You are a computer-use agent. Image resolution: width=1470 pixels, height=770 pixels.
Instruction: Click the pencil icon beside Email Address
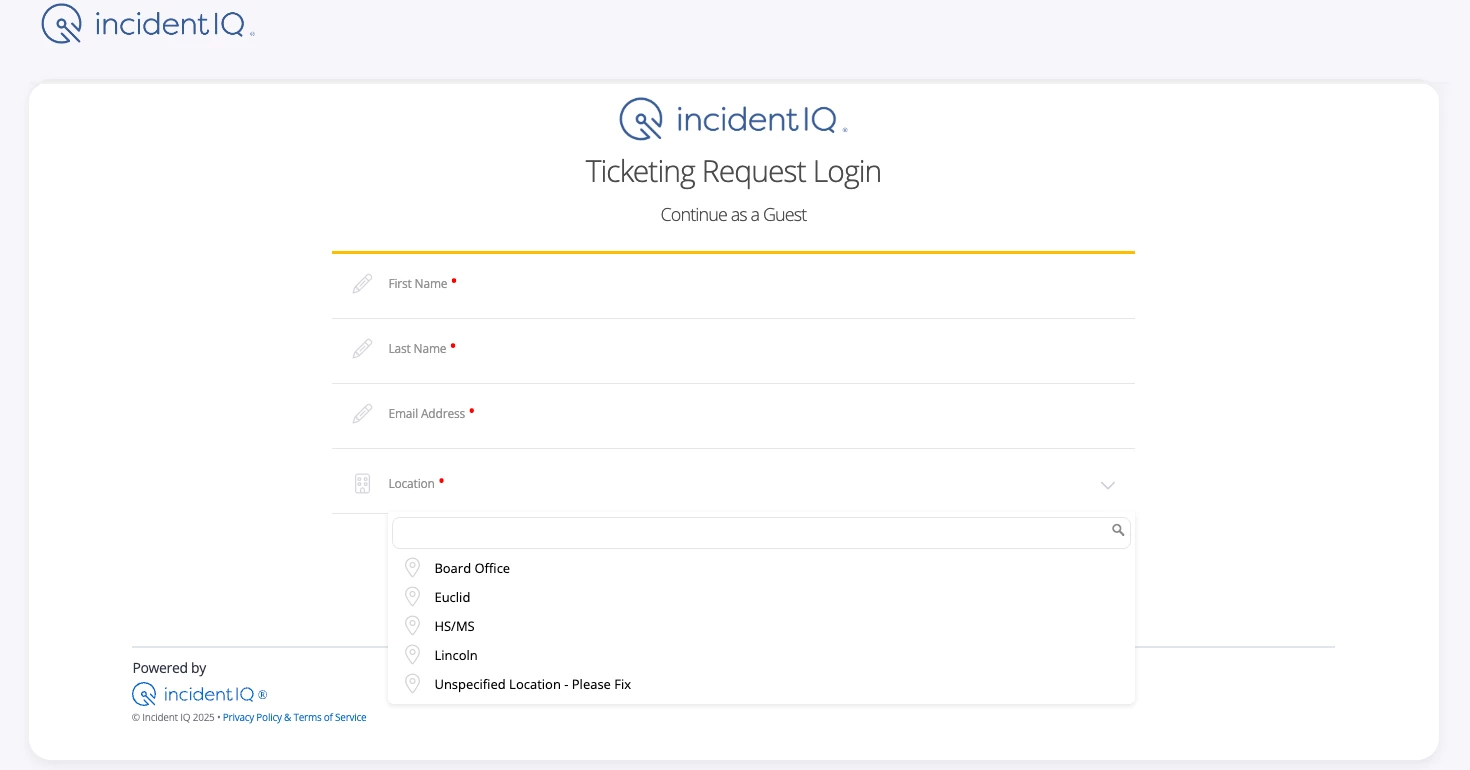click(362, 414)
